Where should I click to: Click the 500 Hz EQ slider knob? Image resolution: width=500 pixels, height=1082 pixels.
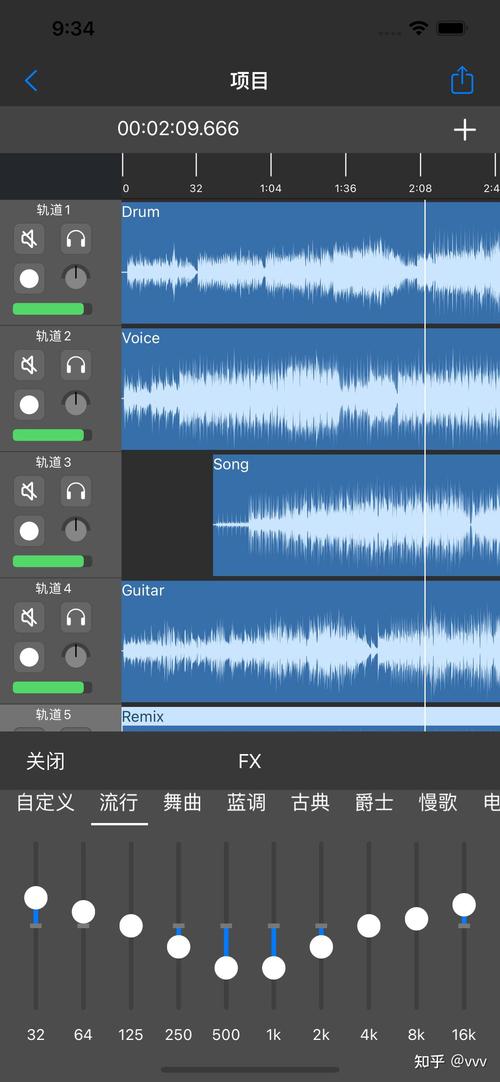click(x=226, y=967)
